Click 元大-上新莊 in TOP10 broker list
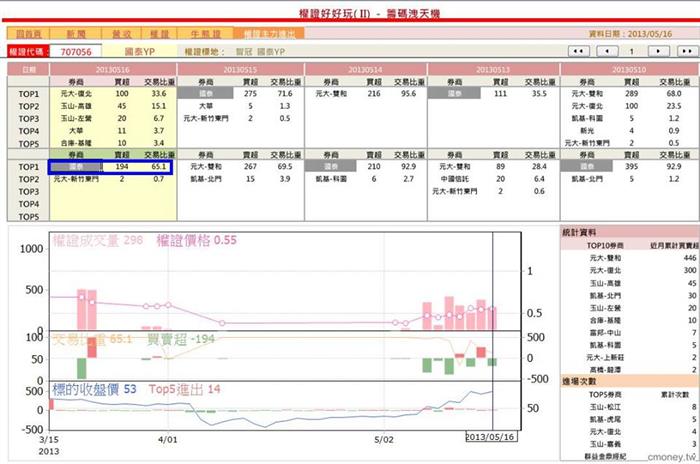 (x=605, y=358)
